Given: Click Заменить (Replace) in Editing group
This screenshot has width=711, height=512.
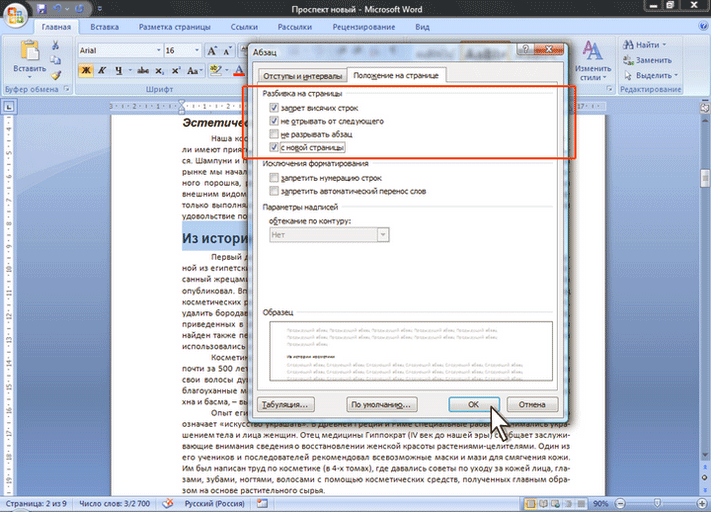Looking at the screenshot, I should click(648, 60).
